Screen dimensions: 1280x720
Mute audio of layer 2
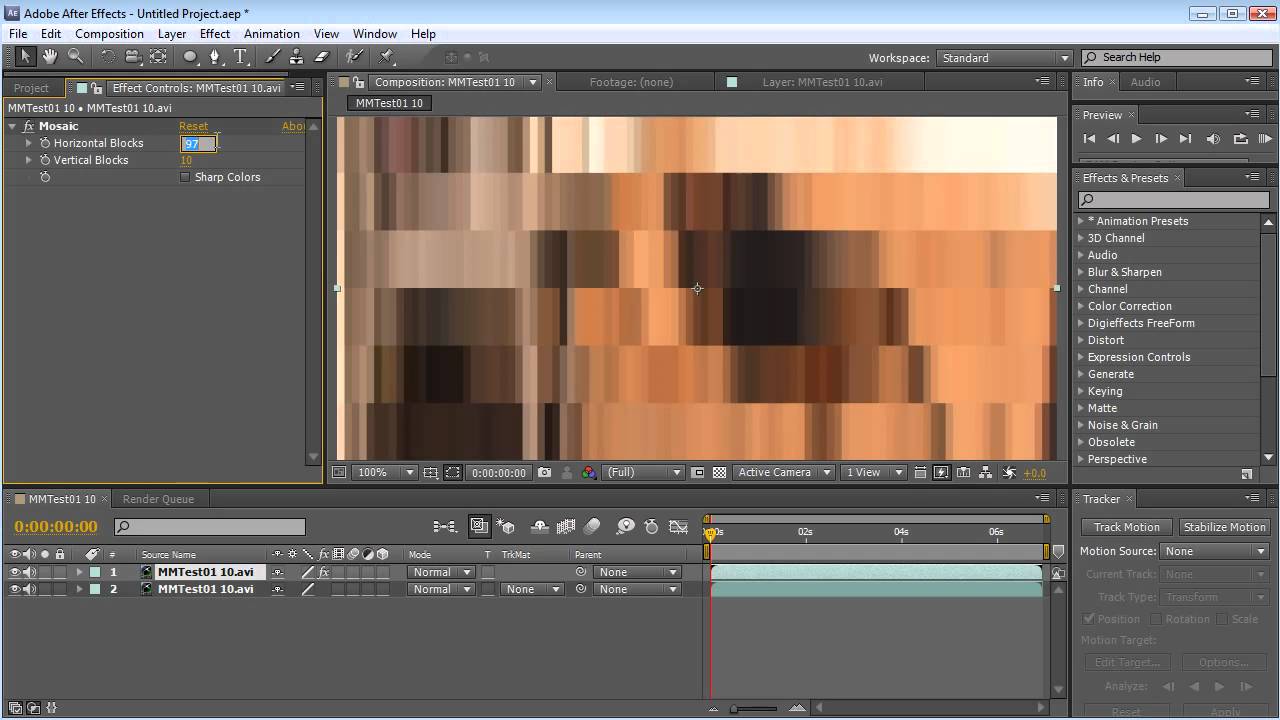(x=30, y=589)
